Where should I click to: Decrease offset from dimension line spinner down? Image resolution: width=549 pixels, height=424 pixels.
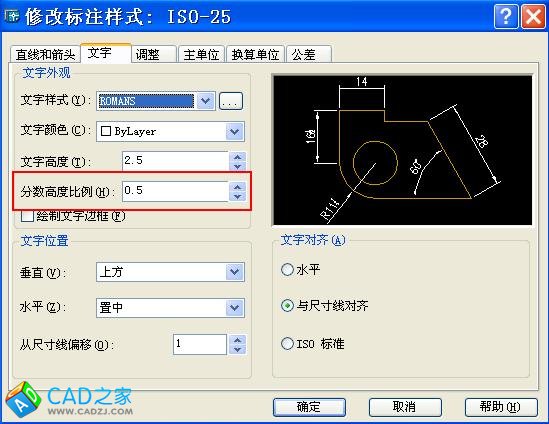pyautogui.click(x=238, y=349)
